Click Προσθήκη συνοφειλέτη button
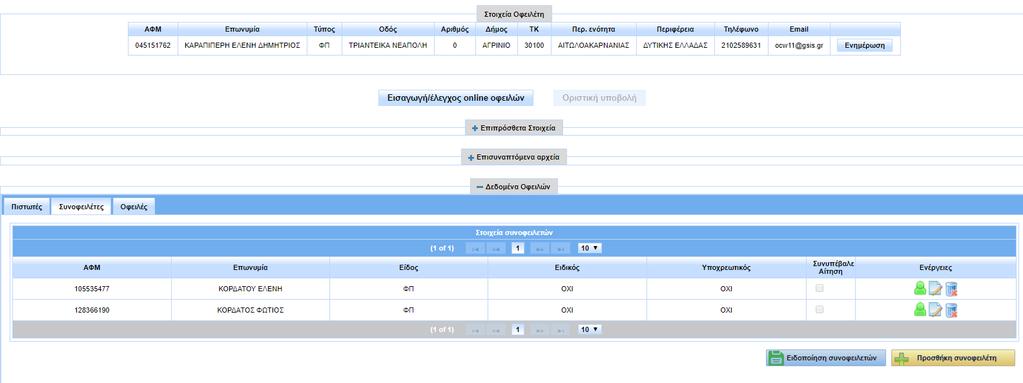1023x383 pixels. click(953, 358)
